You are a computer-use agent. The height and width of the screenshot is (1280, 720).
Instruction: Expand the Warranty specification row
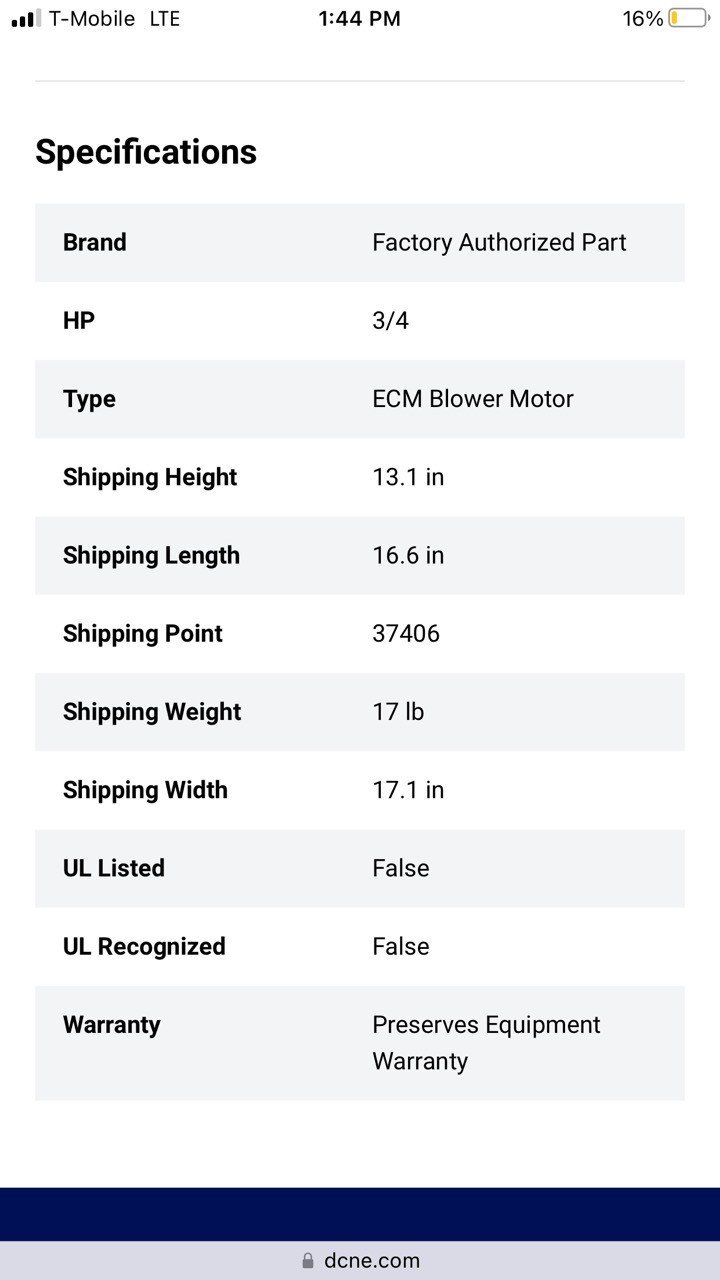tap(360, 1042)
